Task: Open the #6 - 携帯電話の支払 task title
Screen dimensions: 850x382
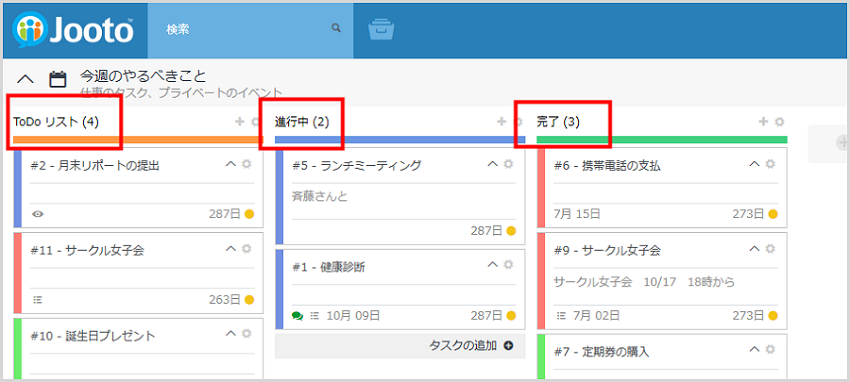Action: [x=607, y=166]
